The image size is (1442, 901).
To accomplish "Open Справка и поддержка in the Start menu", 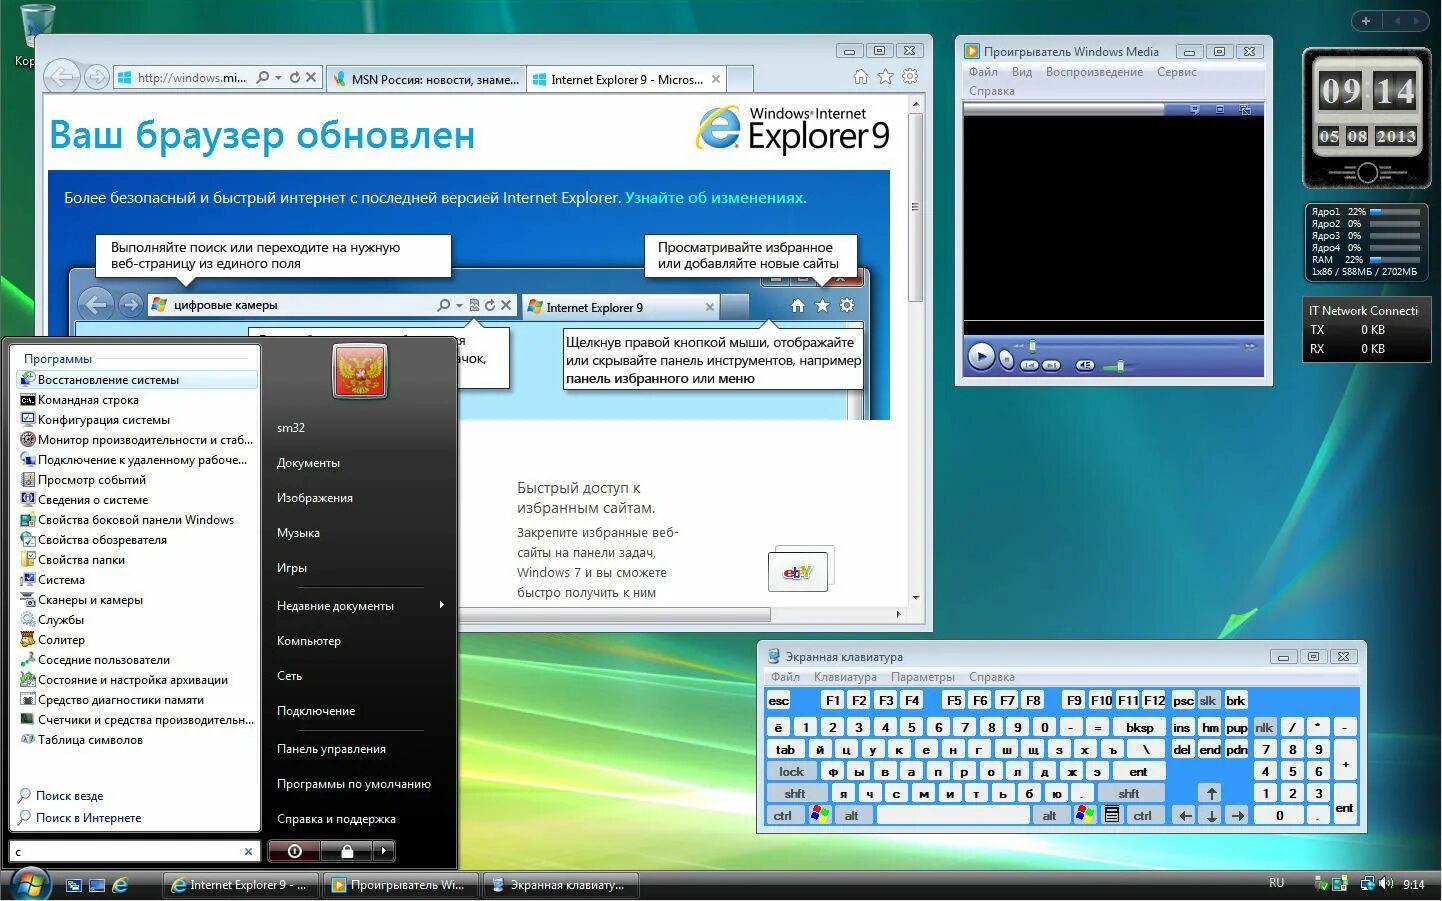I will pyautogui.click(x=336, y=818).
